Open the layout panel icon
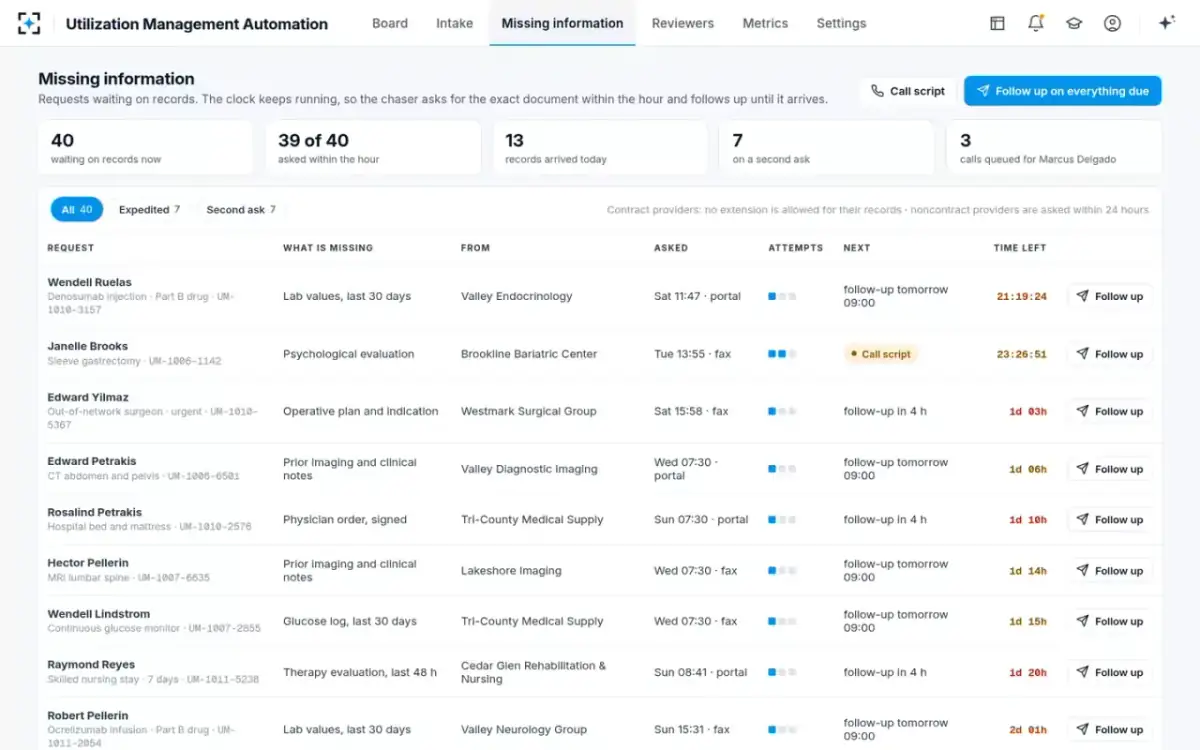 pos(997,23)
